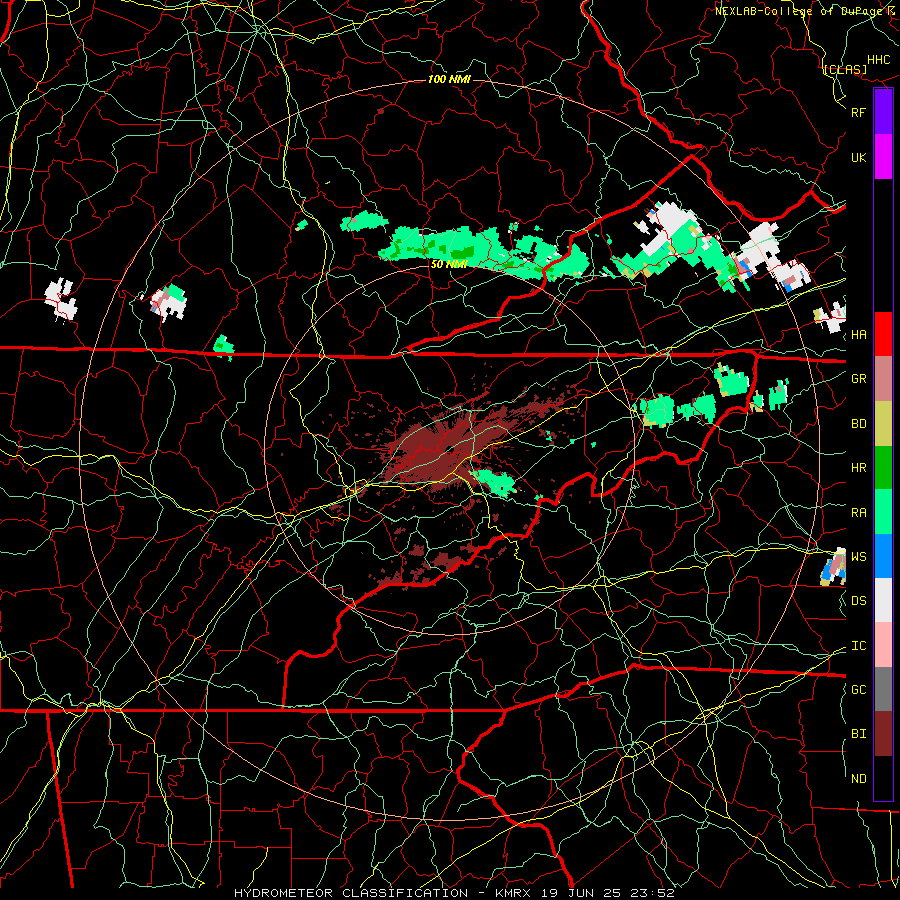The width and height of the screenshot is (900, 900).
Task: Click the 'BD' legend label
Action: pos(858,424)
